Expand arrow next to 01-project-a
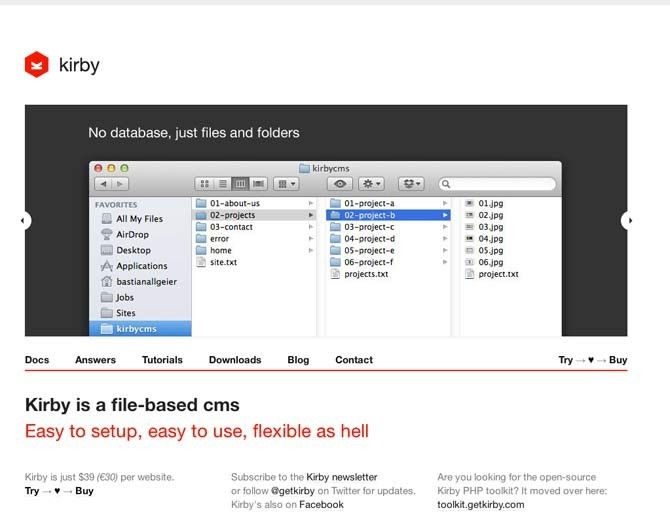The width and height of the screenshot is (670, 521). 445,203
